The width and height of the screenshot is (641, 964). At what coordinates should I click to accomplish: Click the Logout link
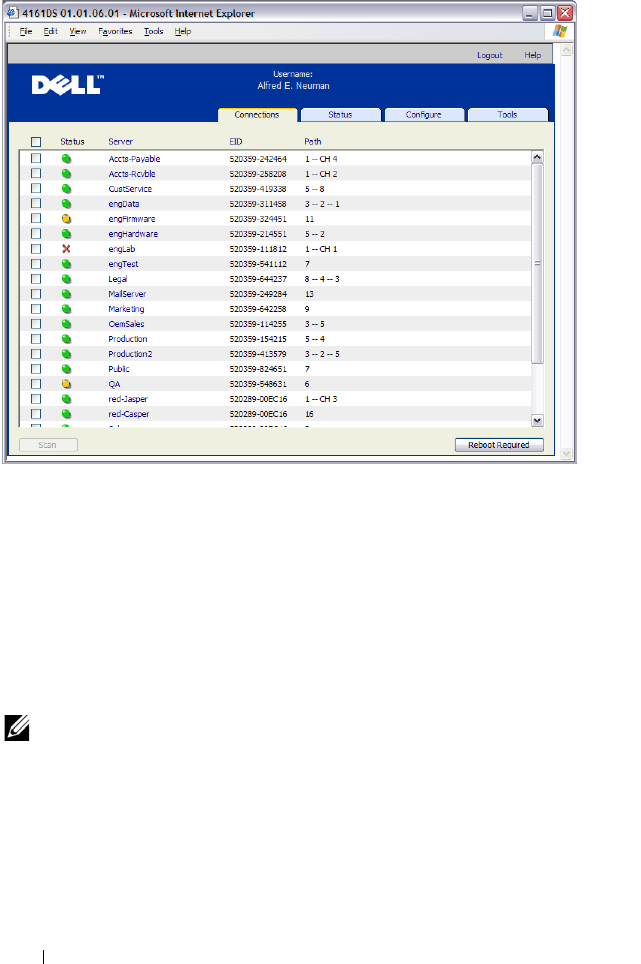pos(490,55)
